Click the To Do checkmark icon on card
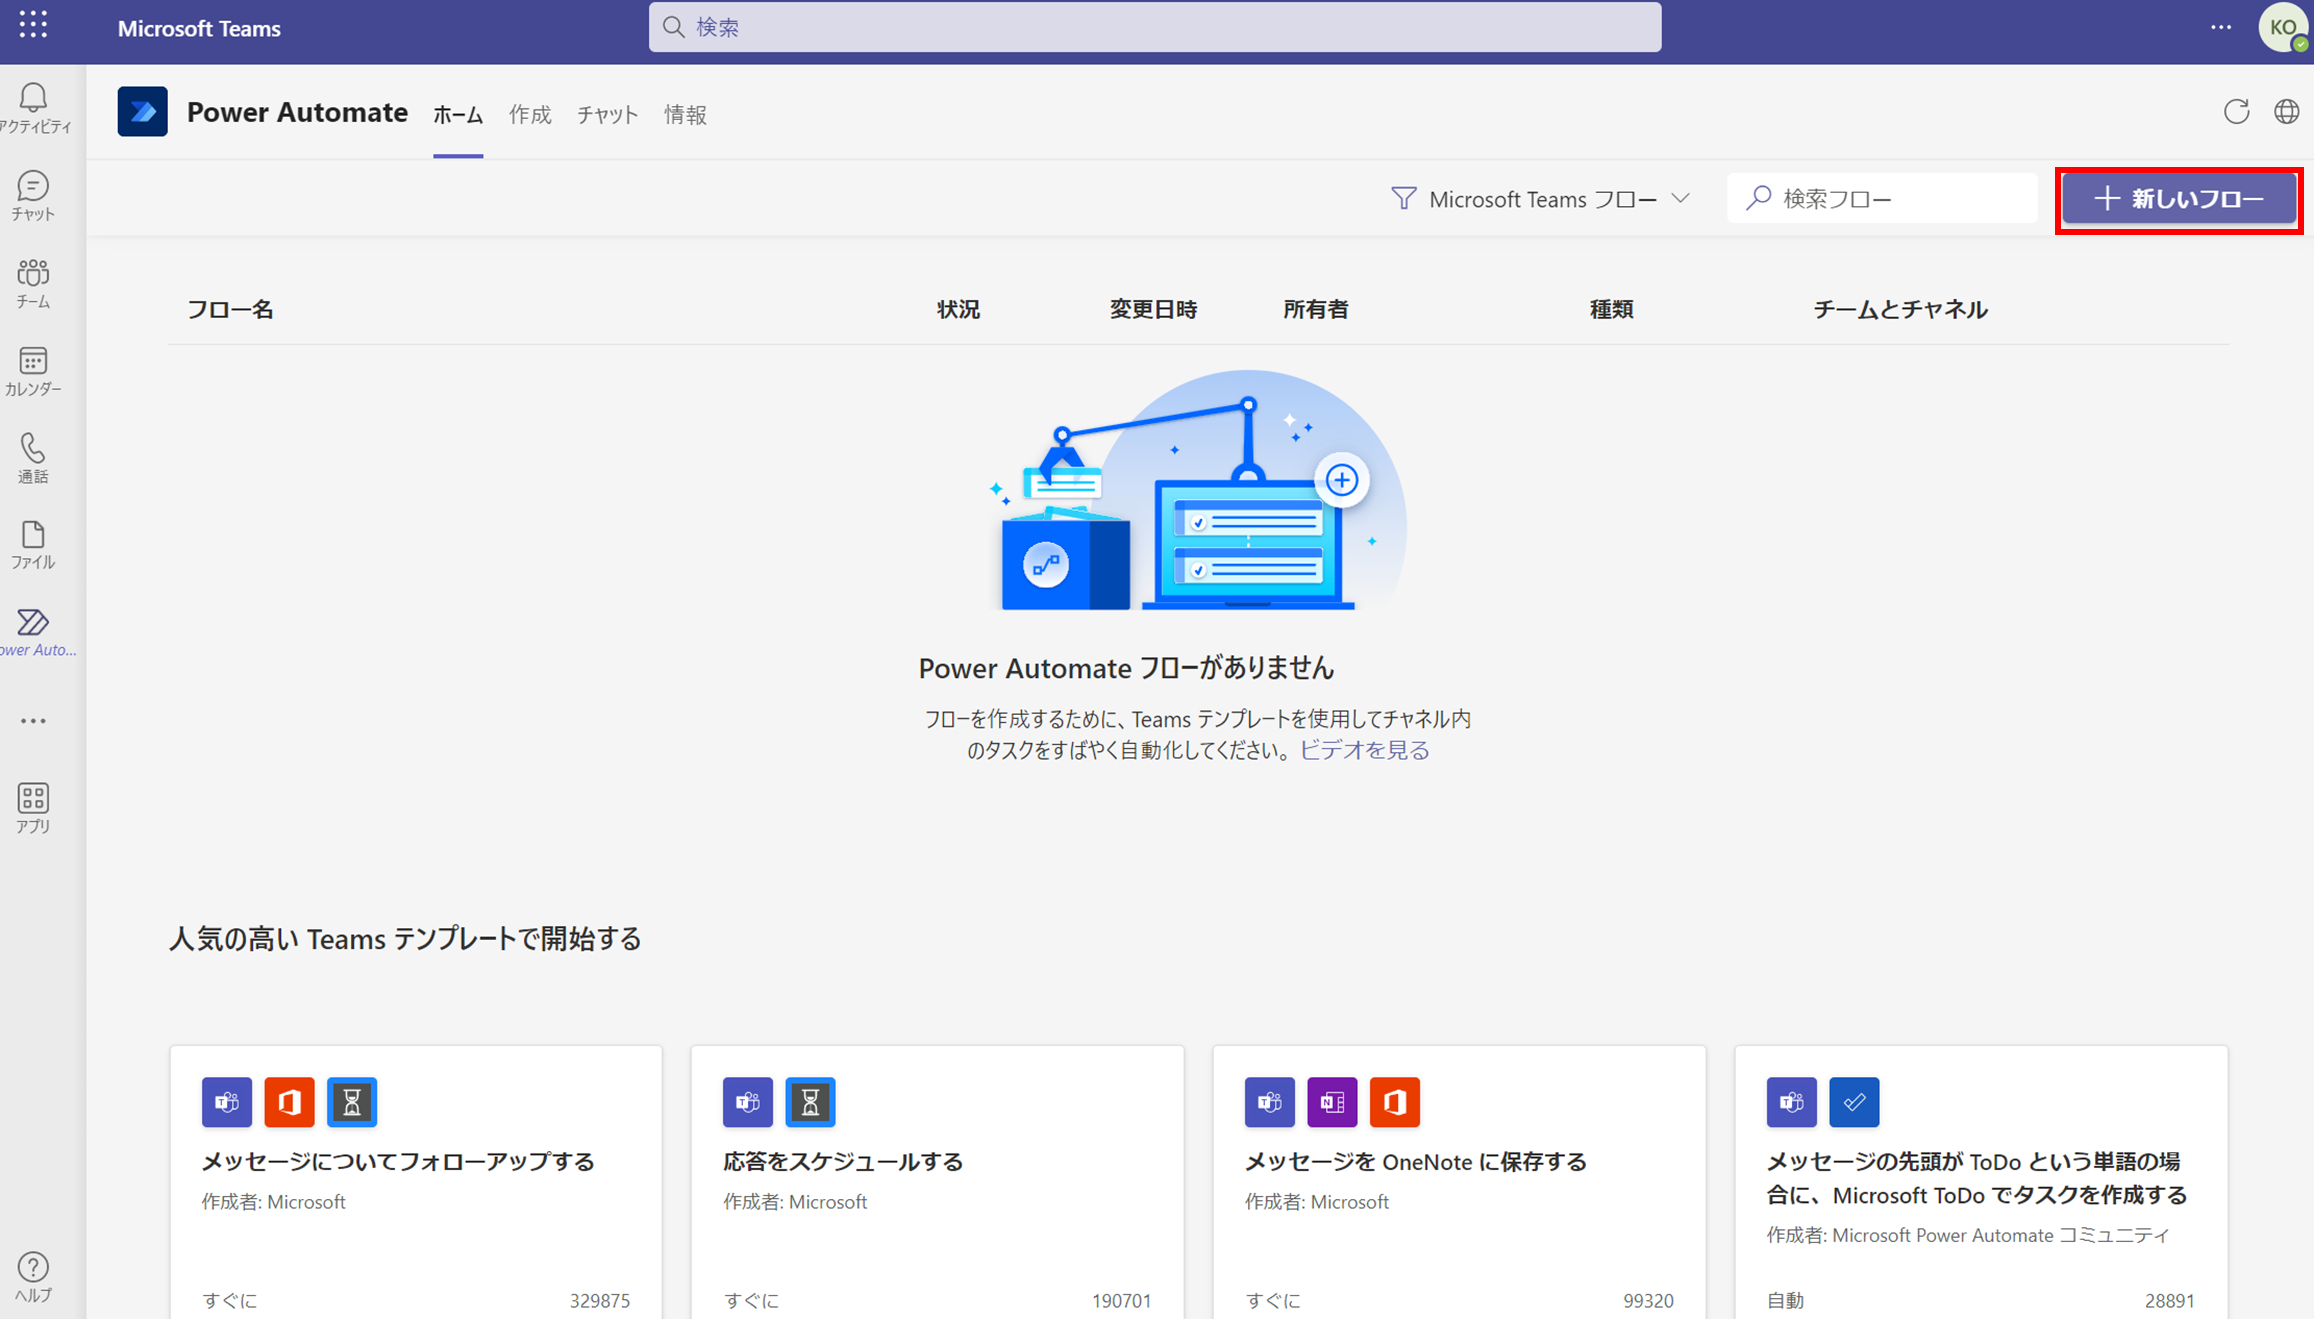This screenshot has height=1319, width=2314. 1854,1102
